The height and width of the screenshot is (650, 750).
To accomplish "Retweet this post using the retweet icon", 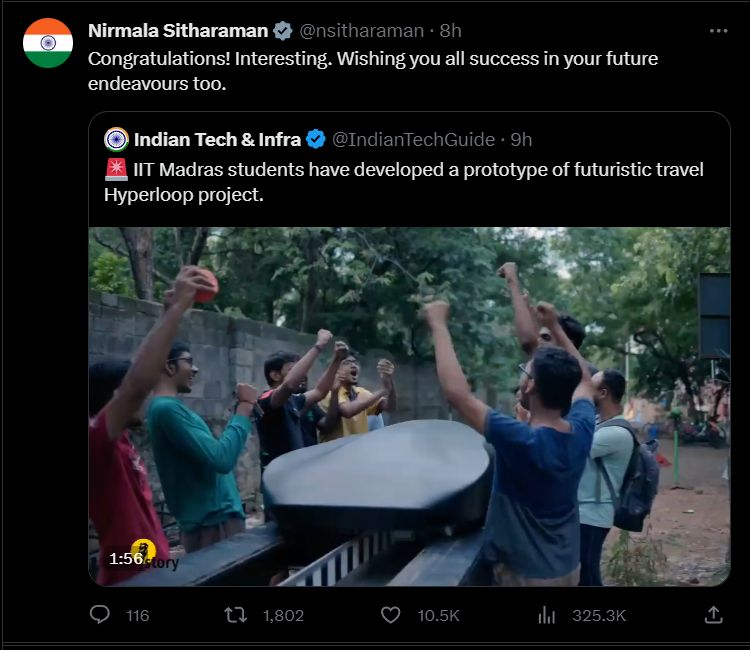I will tap(236, 615).
